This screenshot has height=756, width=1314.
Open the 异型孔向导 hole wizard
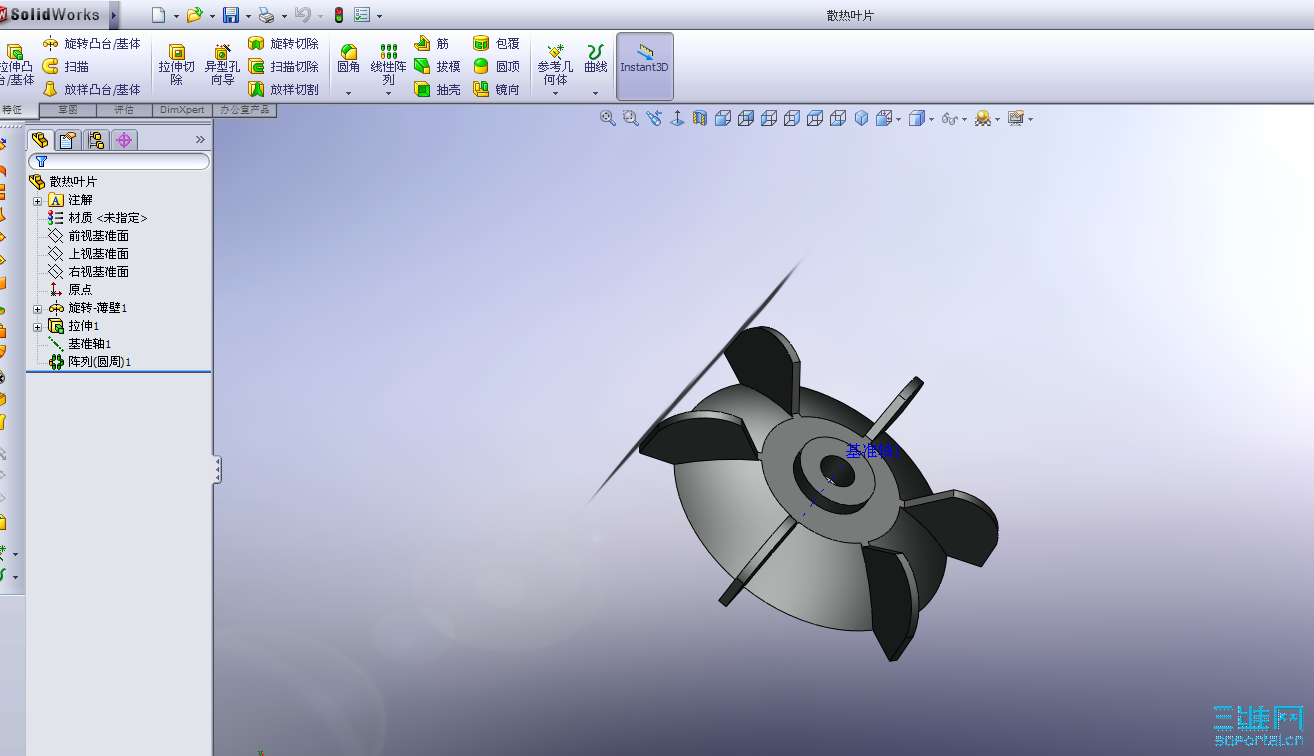[x=222, y=65]
